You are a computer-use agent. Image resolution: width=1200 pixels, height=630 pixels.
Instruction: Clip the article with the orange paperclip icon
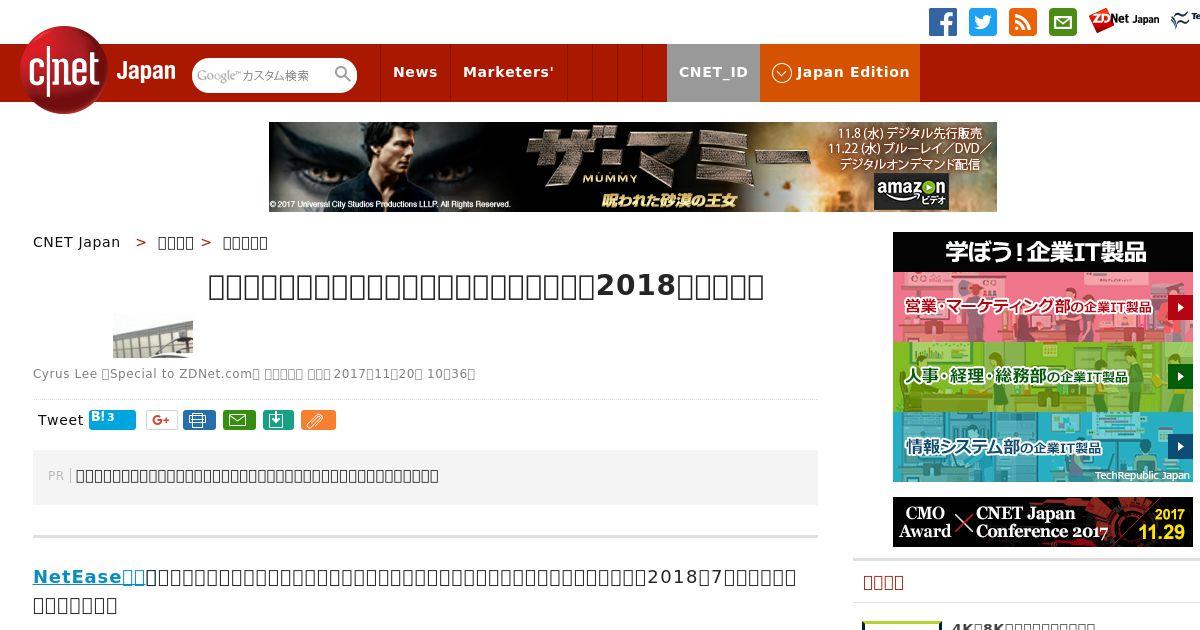click(x=318, y=420)
